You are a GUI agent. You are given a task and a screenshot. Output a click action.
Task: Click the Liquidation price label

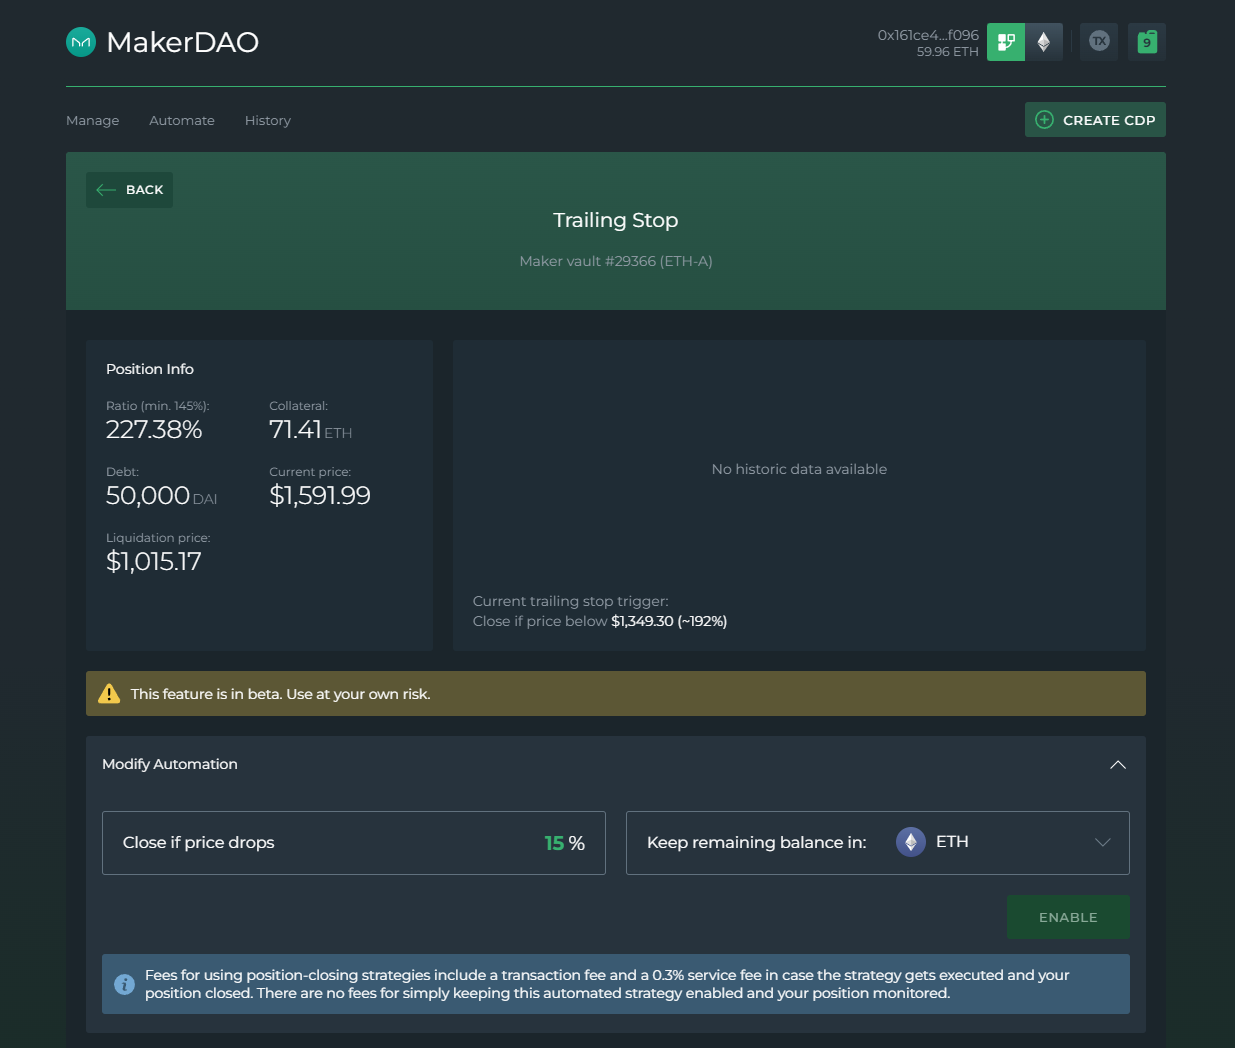tap(158, 538)
